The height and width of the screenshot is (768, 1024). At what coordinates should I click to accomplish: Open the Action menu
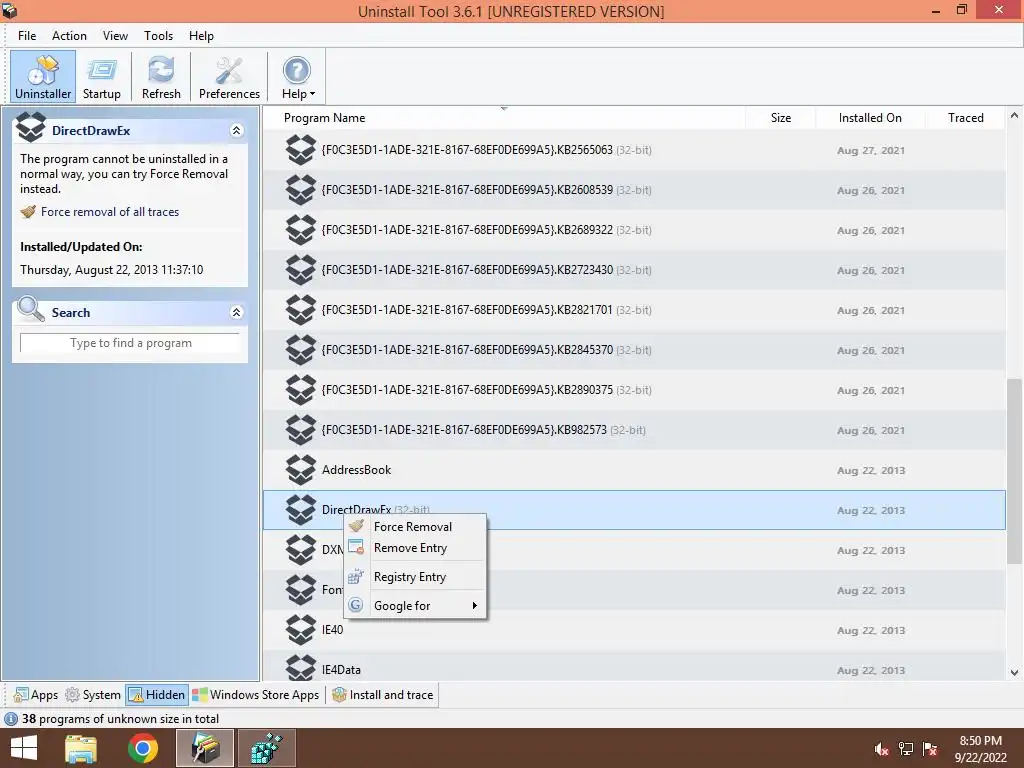[69, 36]
